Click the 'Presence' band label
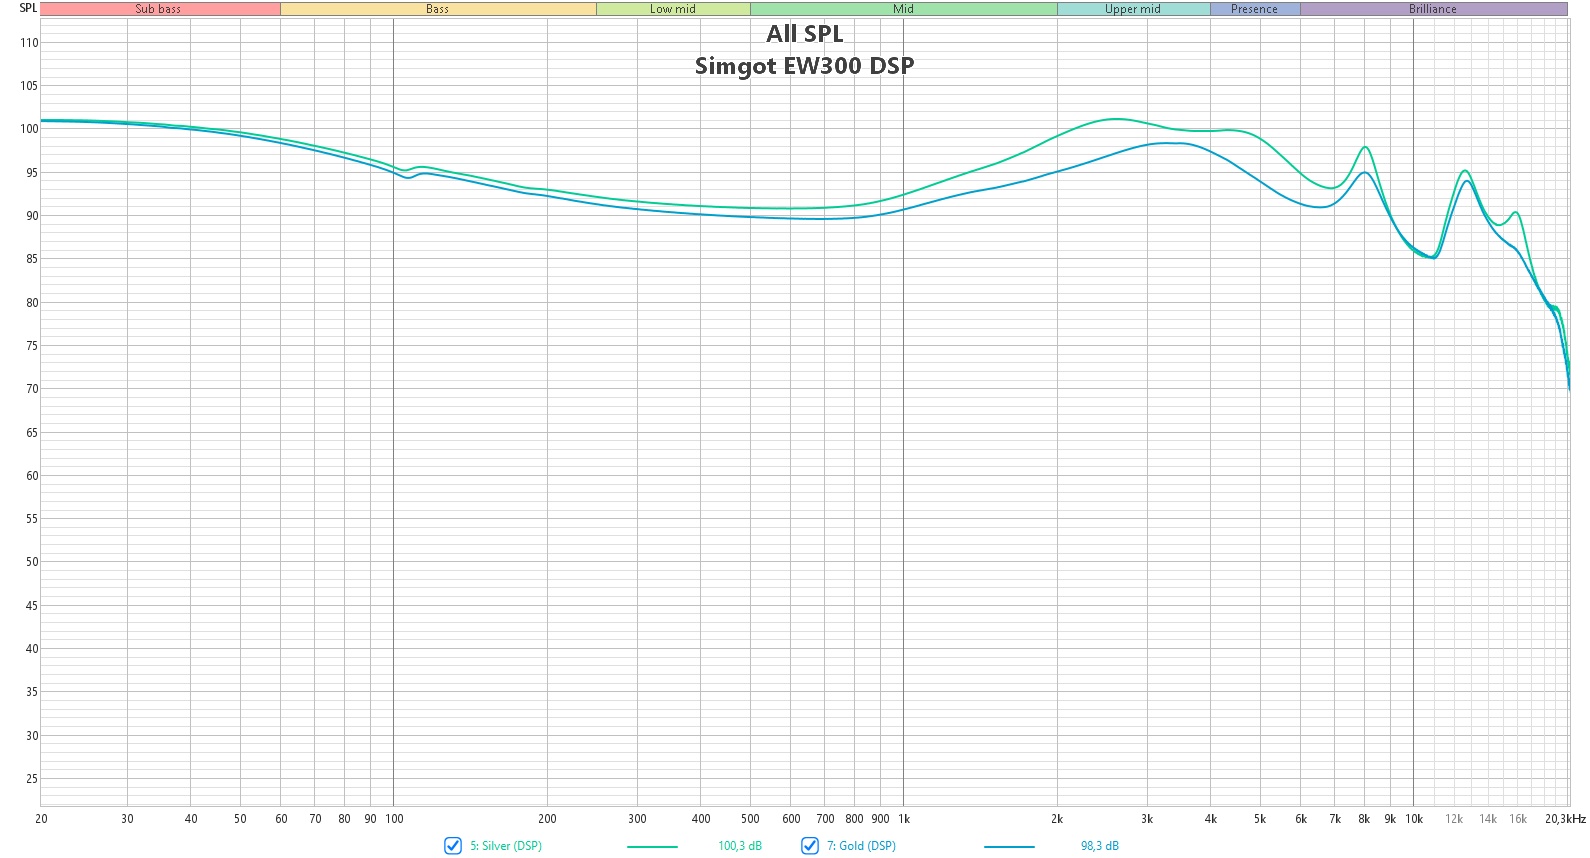Screen dimensions: 1590x858 click(x=1255, y=9)
